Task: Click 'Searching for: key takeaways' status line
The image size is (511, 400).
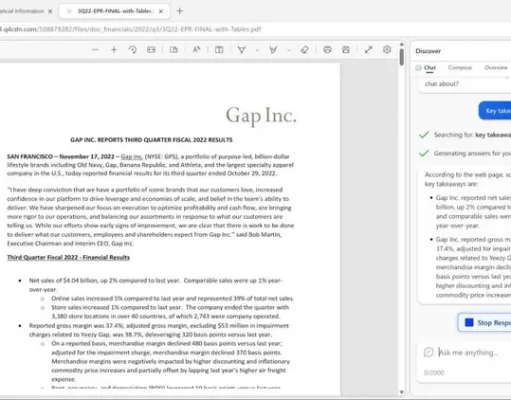Action: tap(472, 135)
